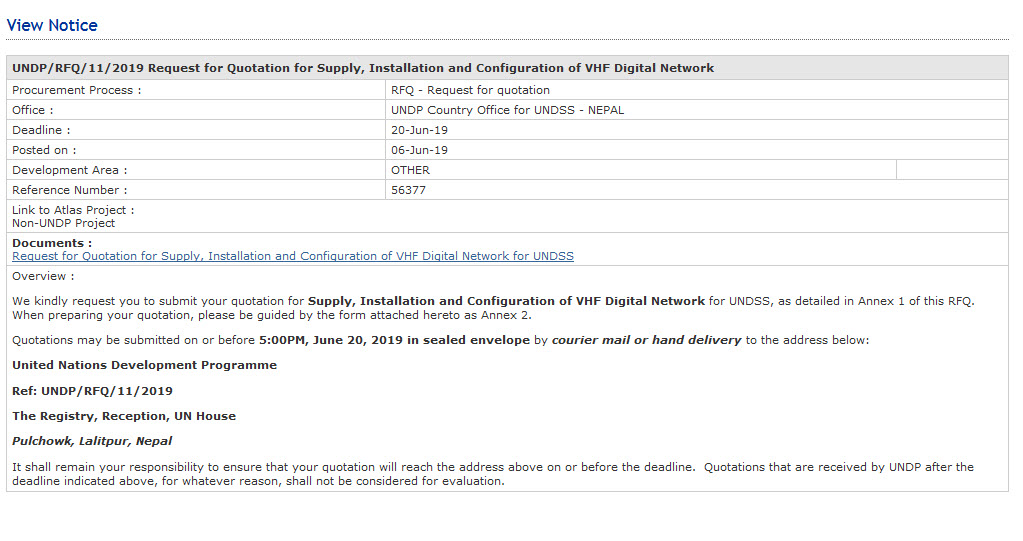The image size is (1023, 541).
Task: Click the Overview section label
Action: point(43,276)
